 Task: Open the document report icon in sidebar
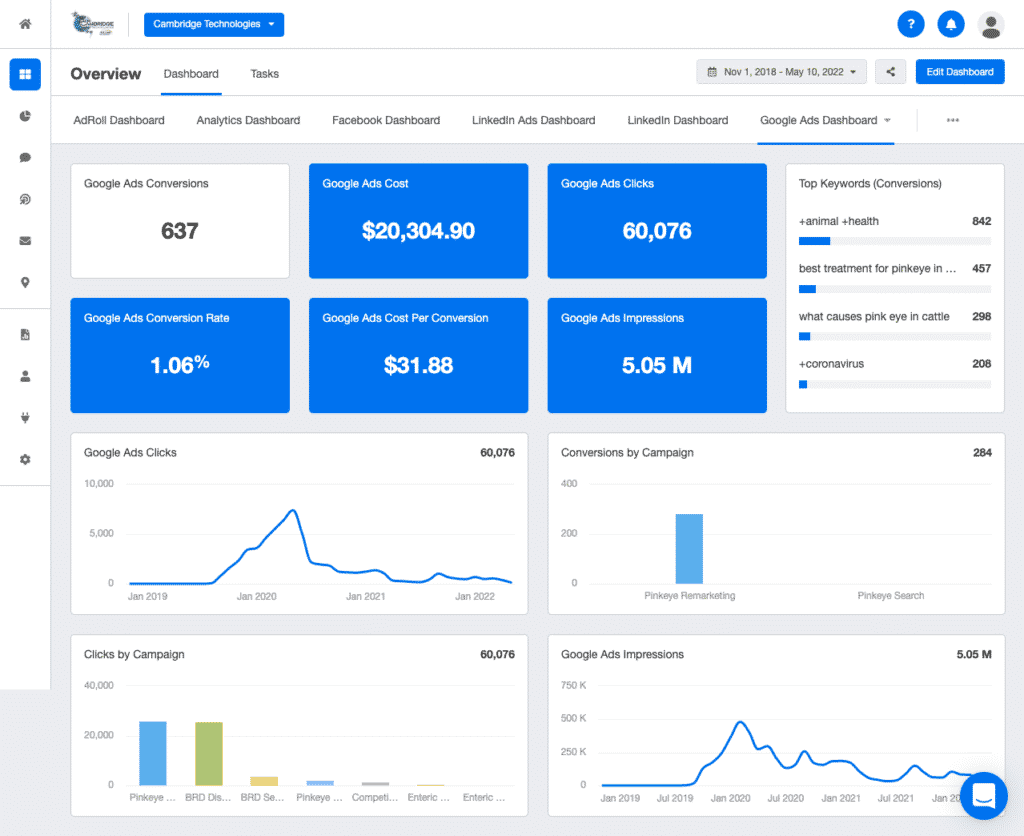[25, 335]
